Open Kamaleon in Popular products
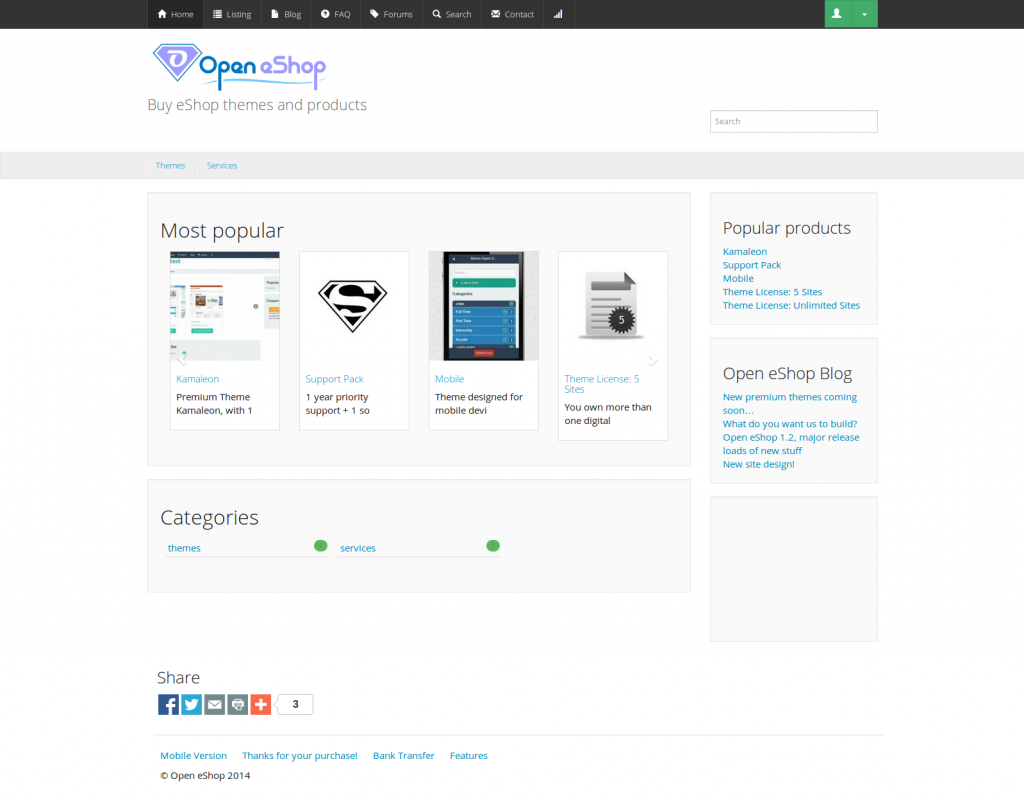 pos(744,251)
